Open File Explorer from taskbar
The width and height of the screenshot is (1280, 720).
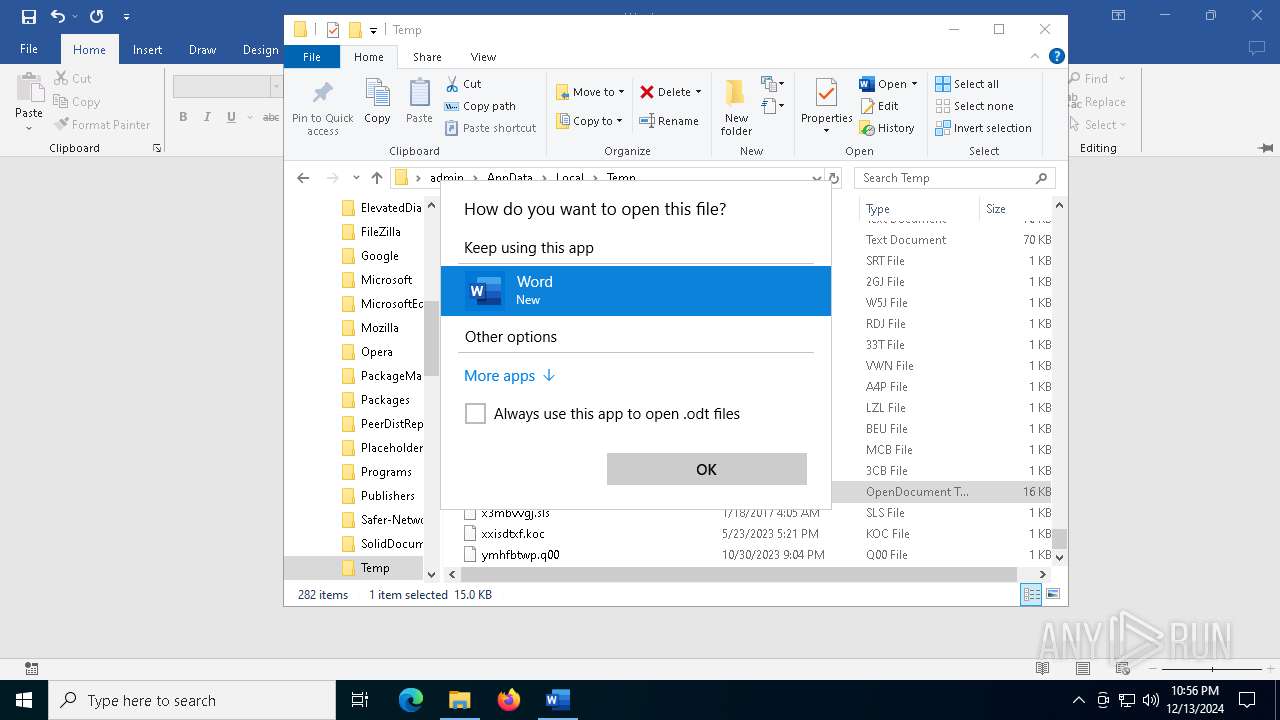coord(459,700)
